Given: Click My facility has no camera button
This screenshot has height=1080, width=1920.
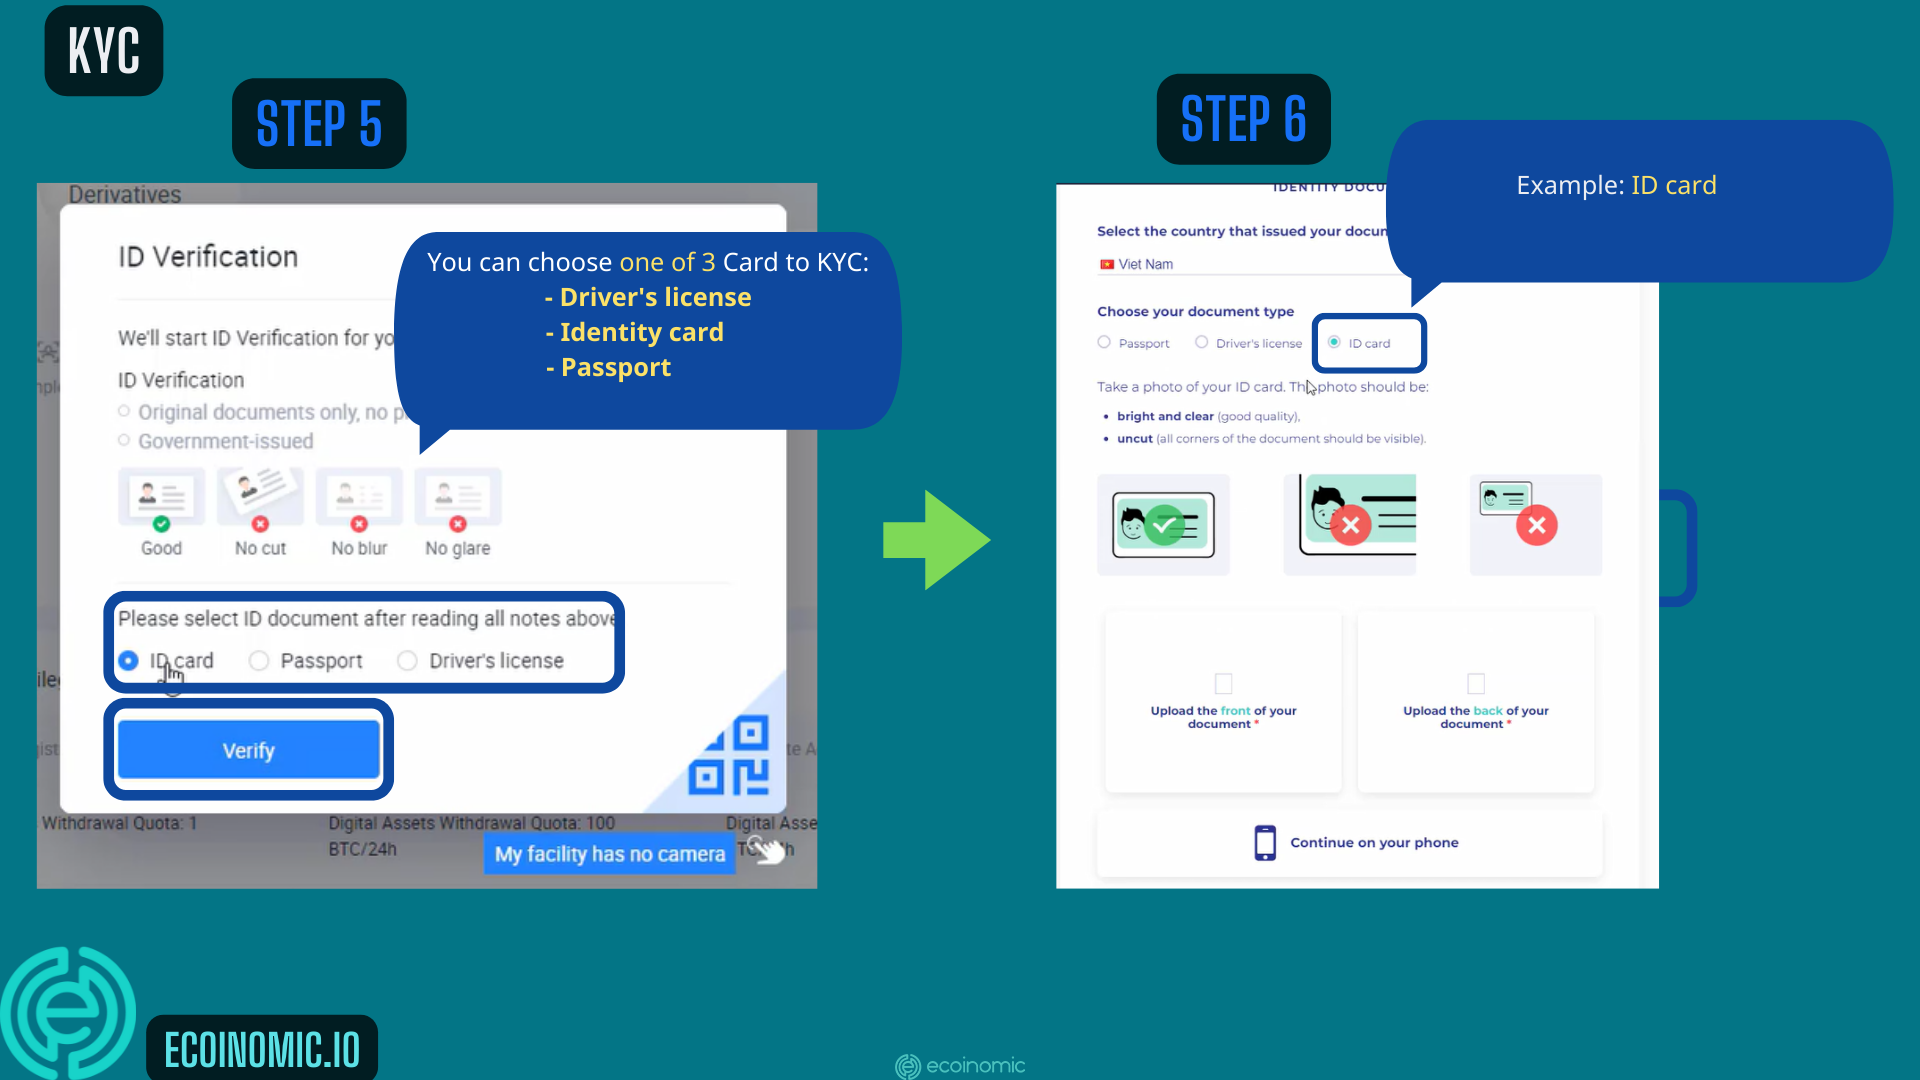Looking at the screenshot, I should pos(609,853).
